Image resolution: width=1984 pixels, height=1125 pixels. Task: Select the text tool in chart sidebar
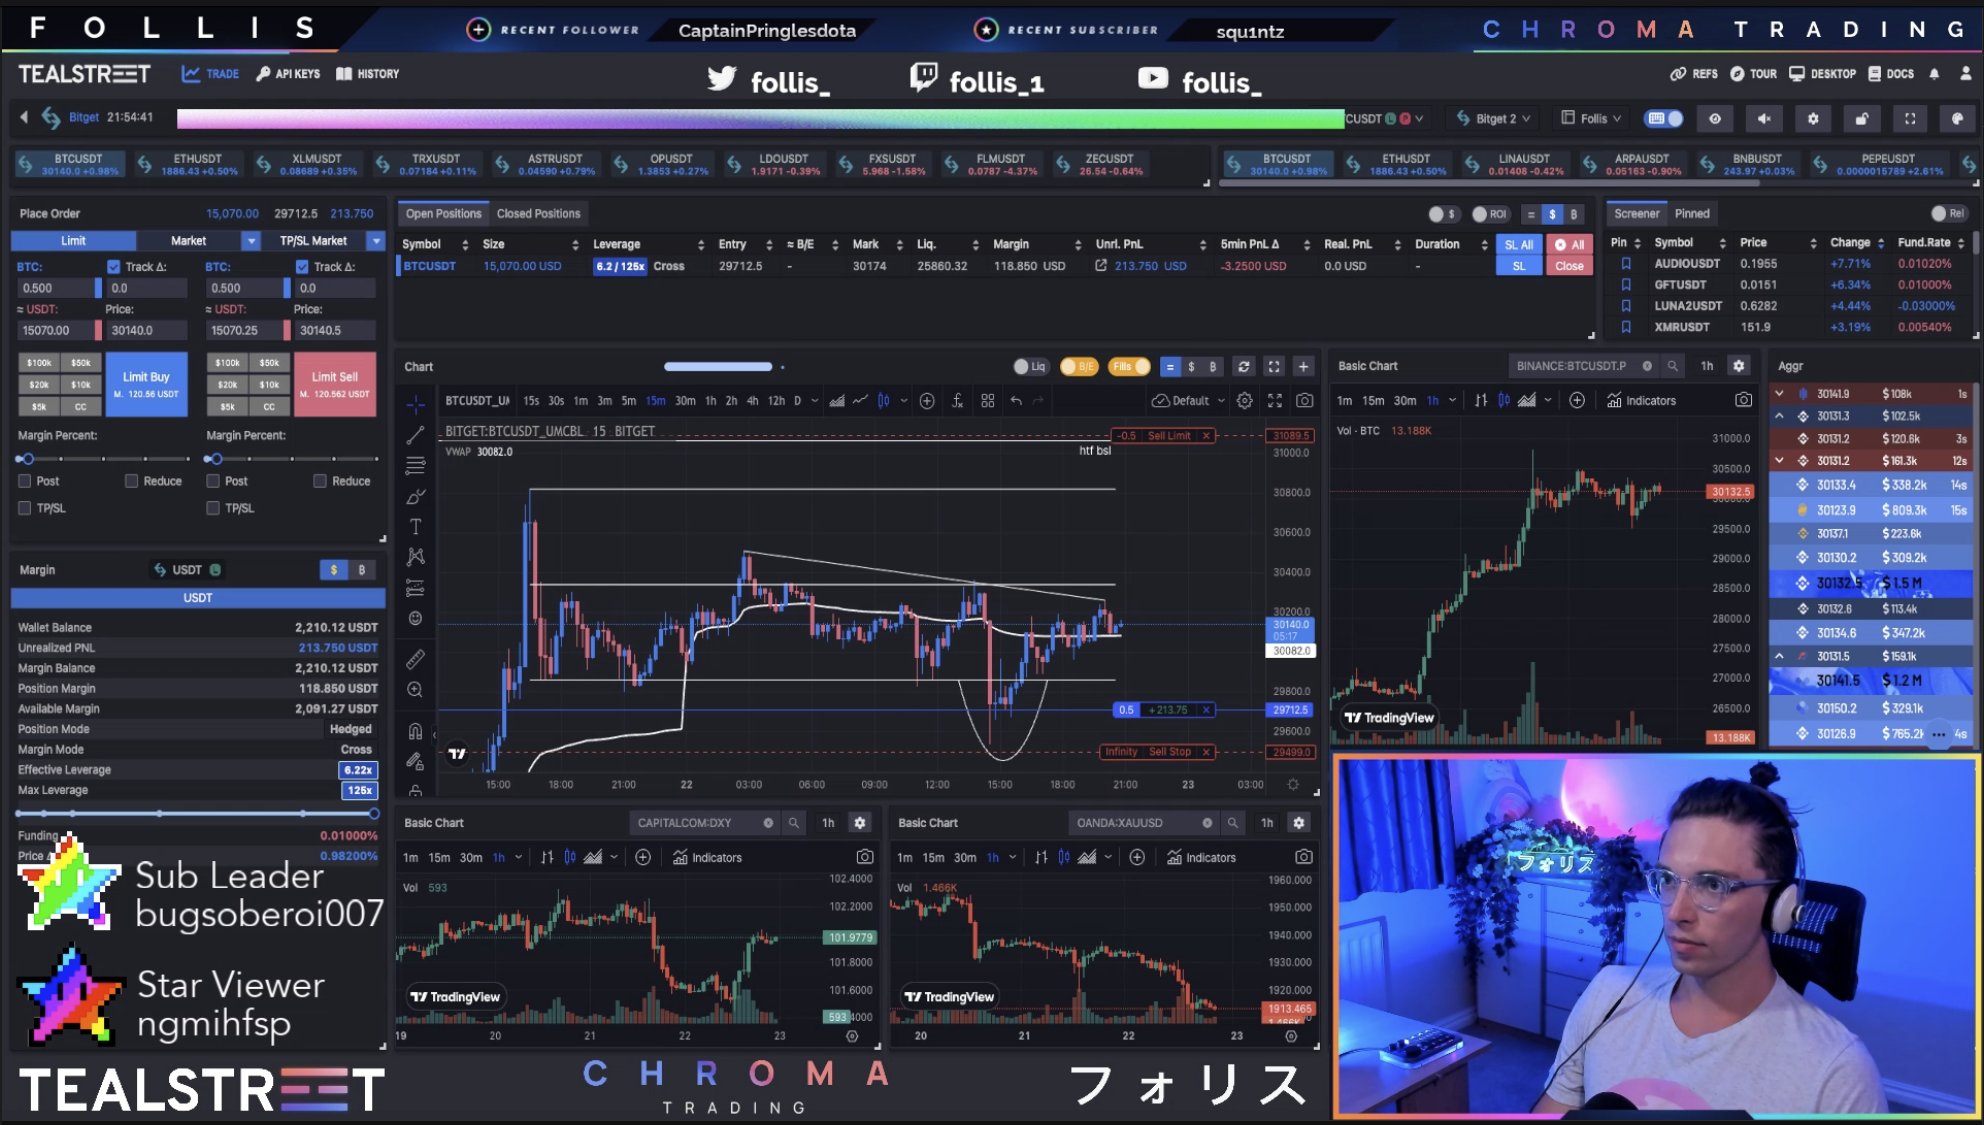(x=415, y=526)
